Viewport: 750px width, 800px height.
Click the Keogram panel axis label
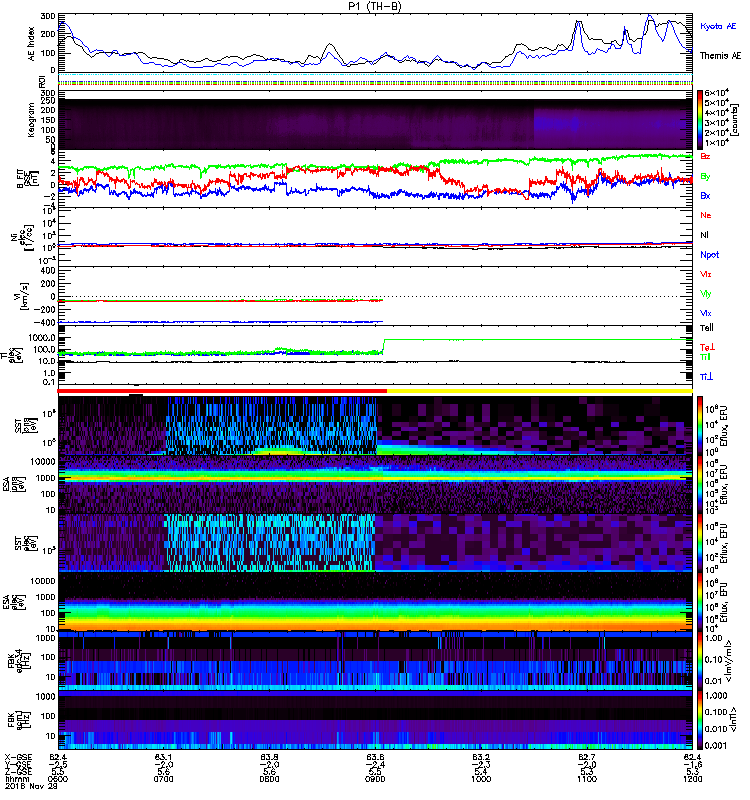coord(32,120)
